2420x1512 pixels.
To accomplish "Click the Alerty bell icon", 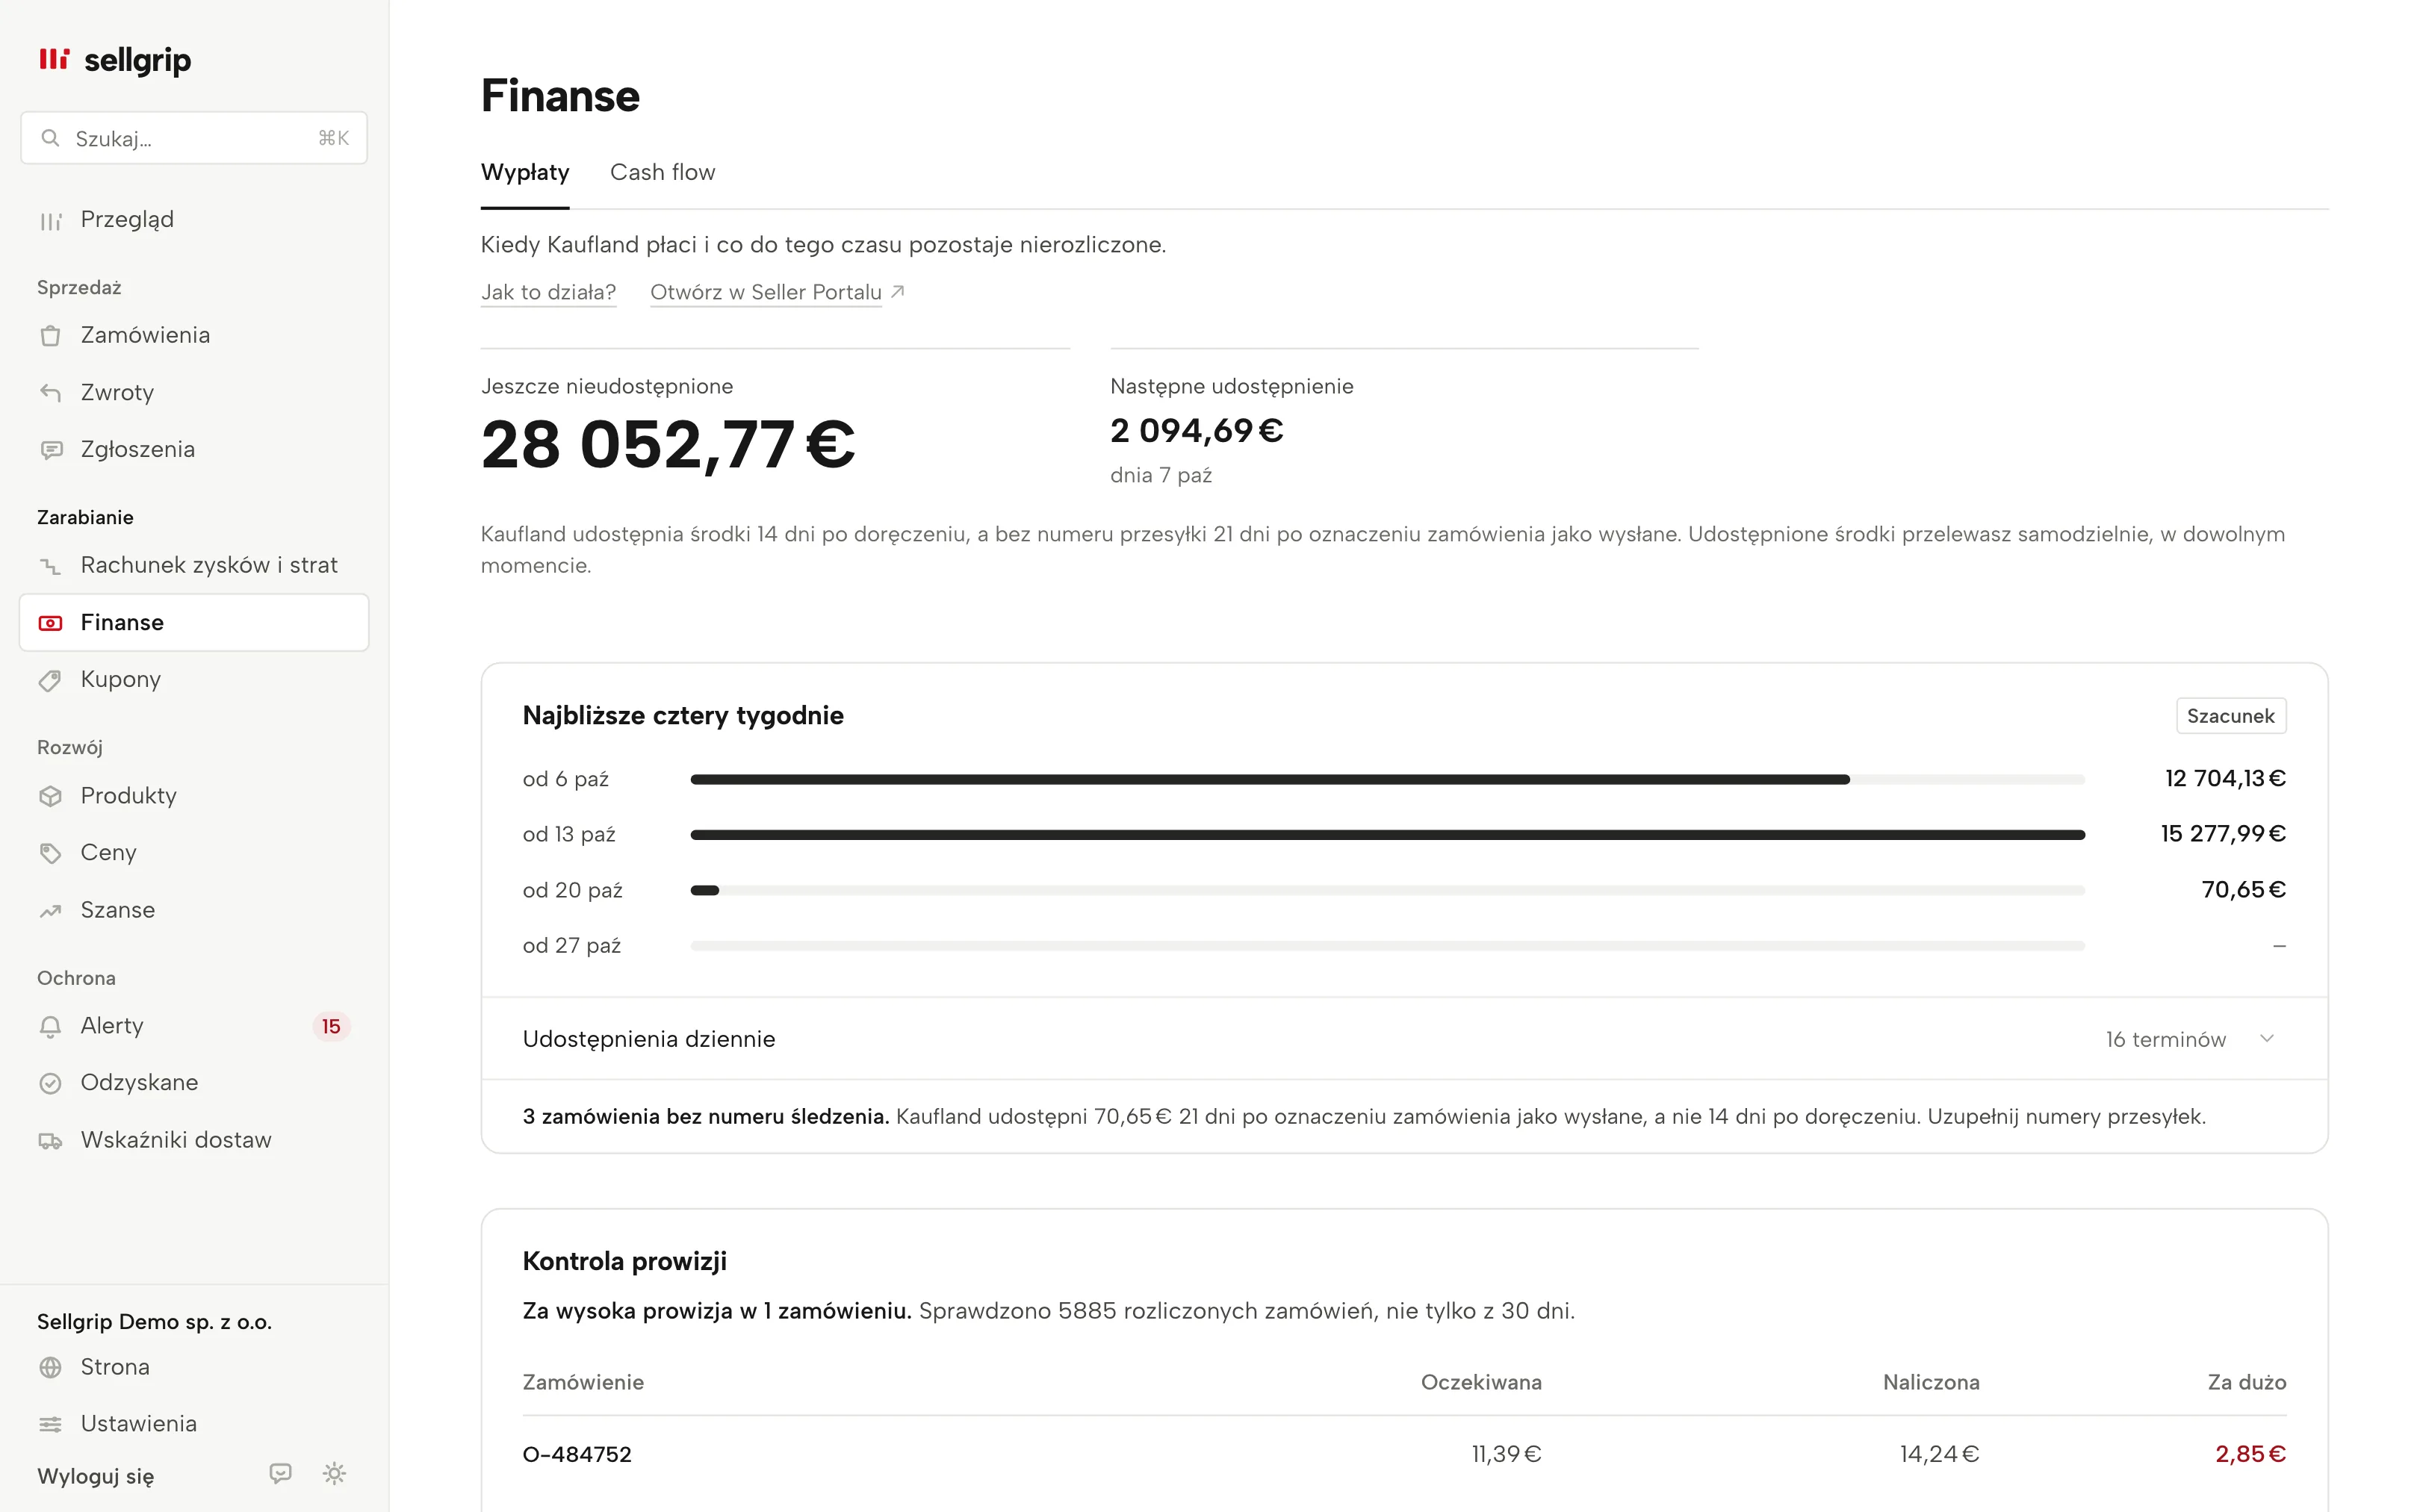I will point(50,1026).
